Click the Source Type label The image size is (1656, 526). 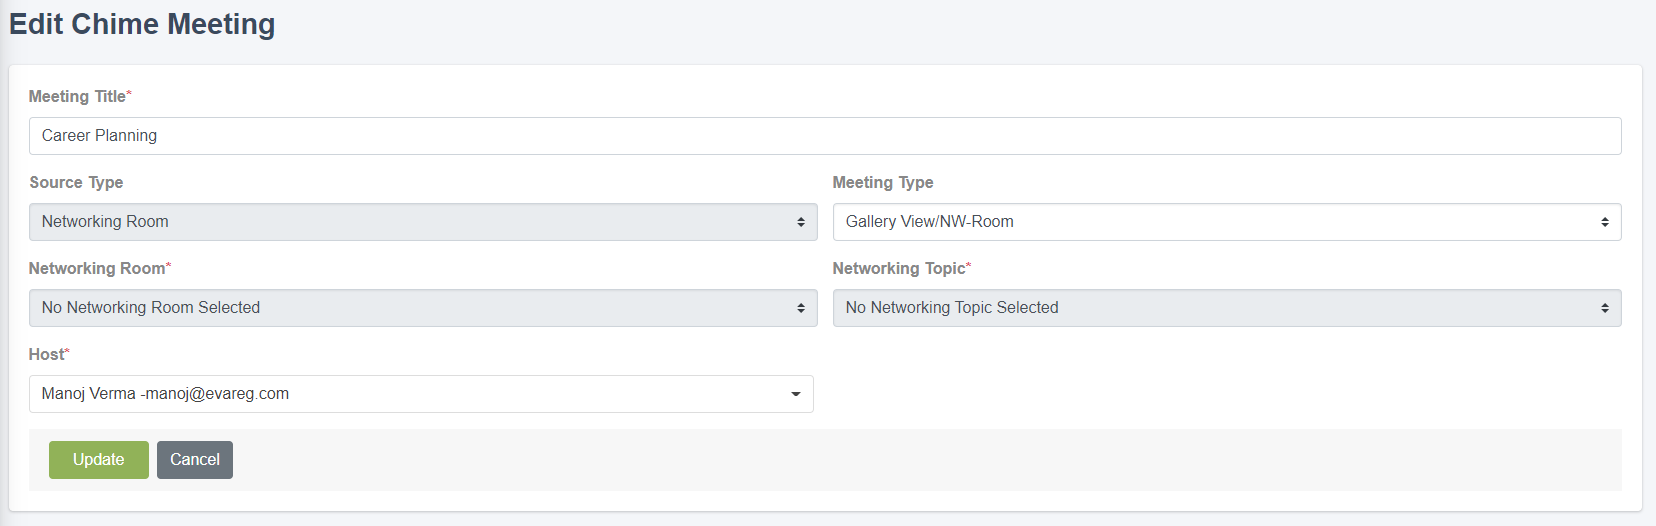coord(76,183)
